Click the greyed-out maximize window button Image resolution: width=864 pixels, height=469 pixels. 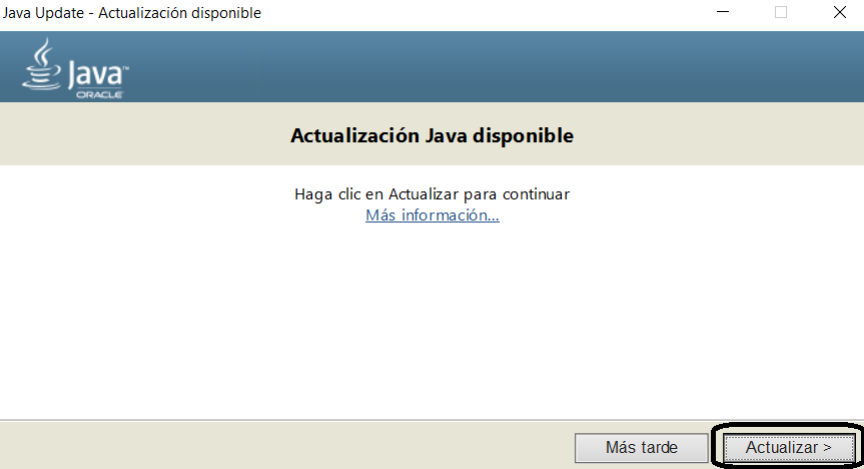tap(781, 13)
